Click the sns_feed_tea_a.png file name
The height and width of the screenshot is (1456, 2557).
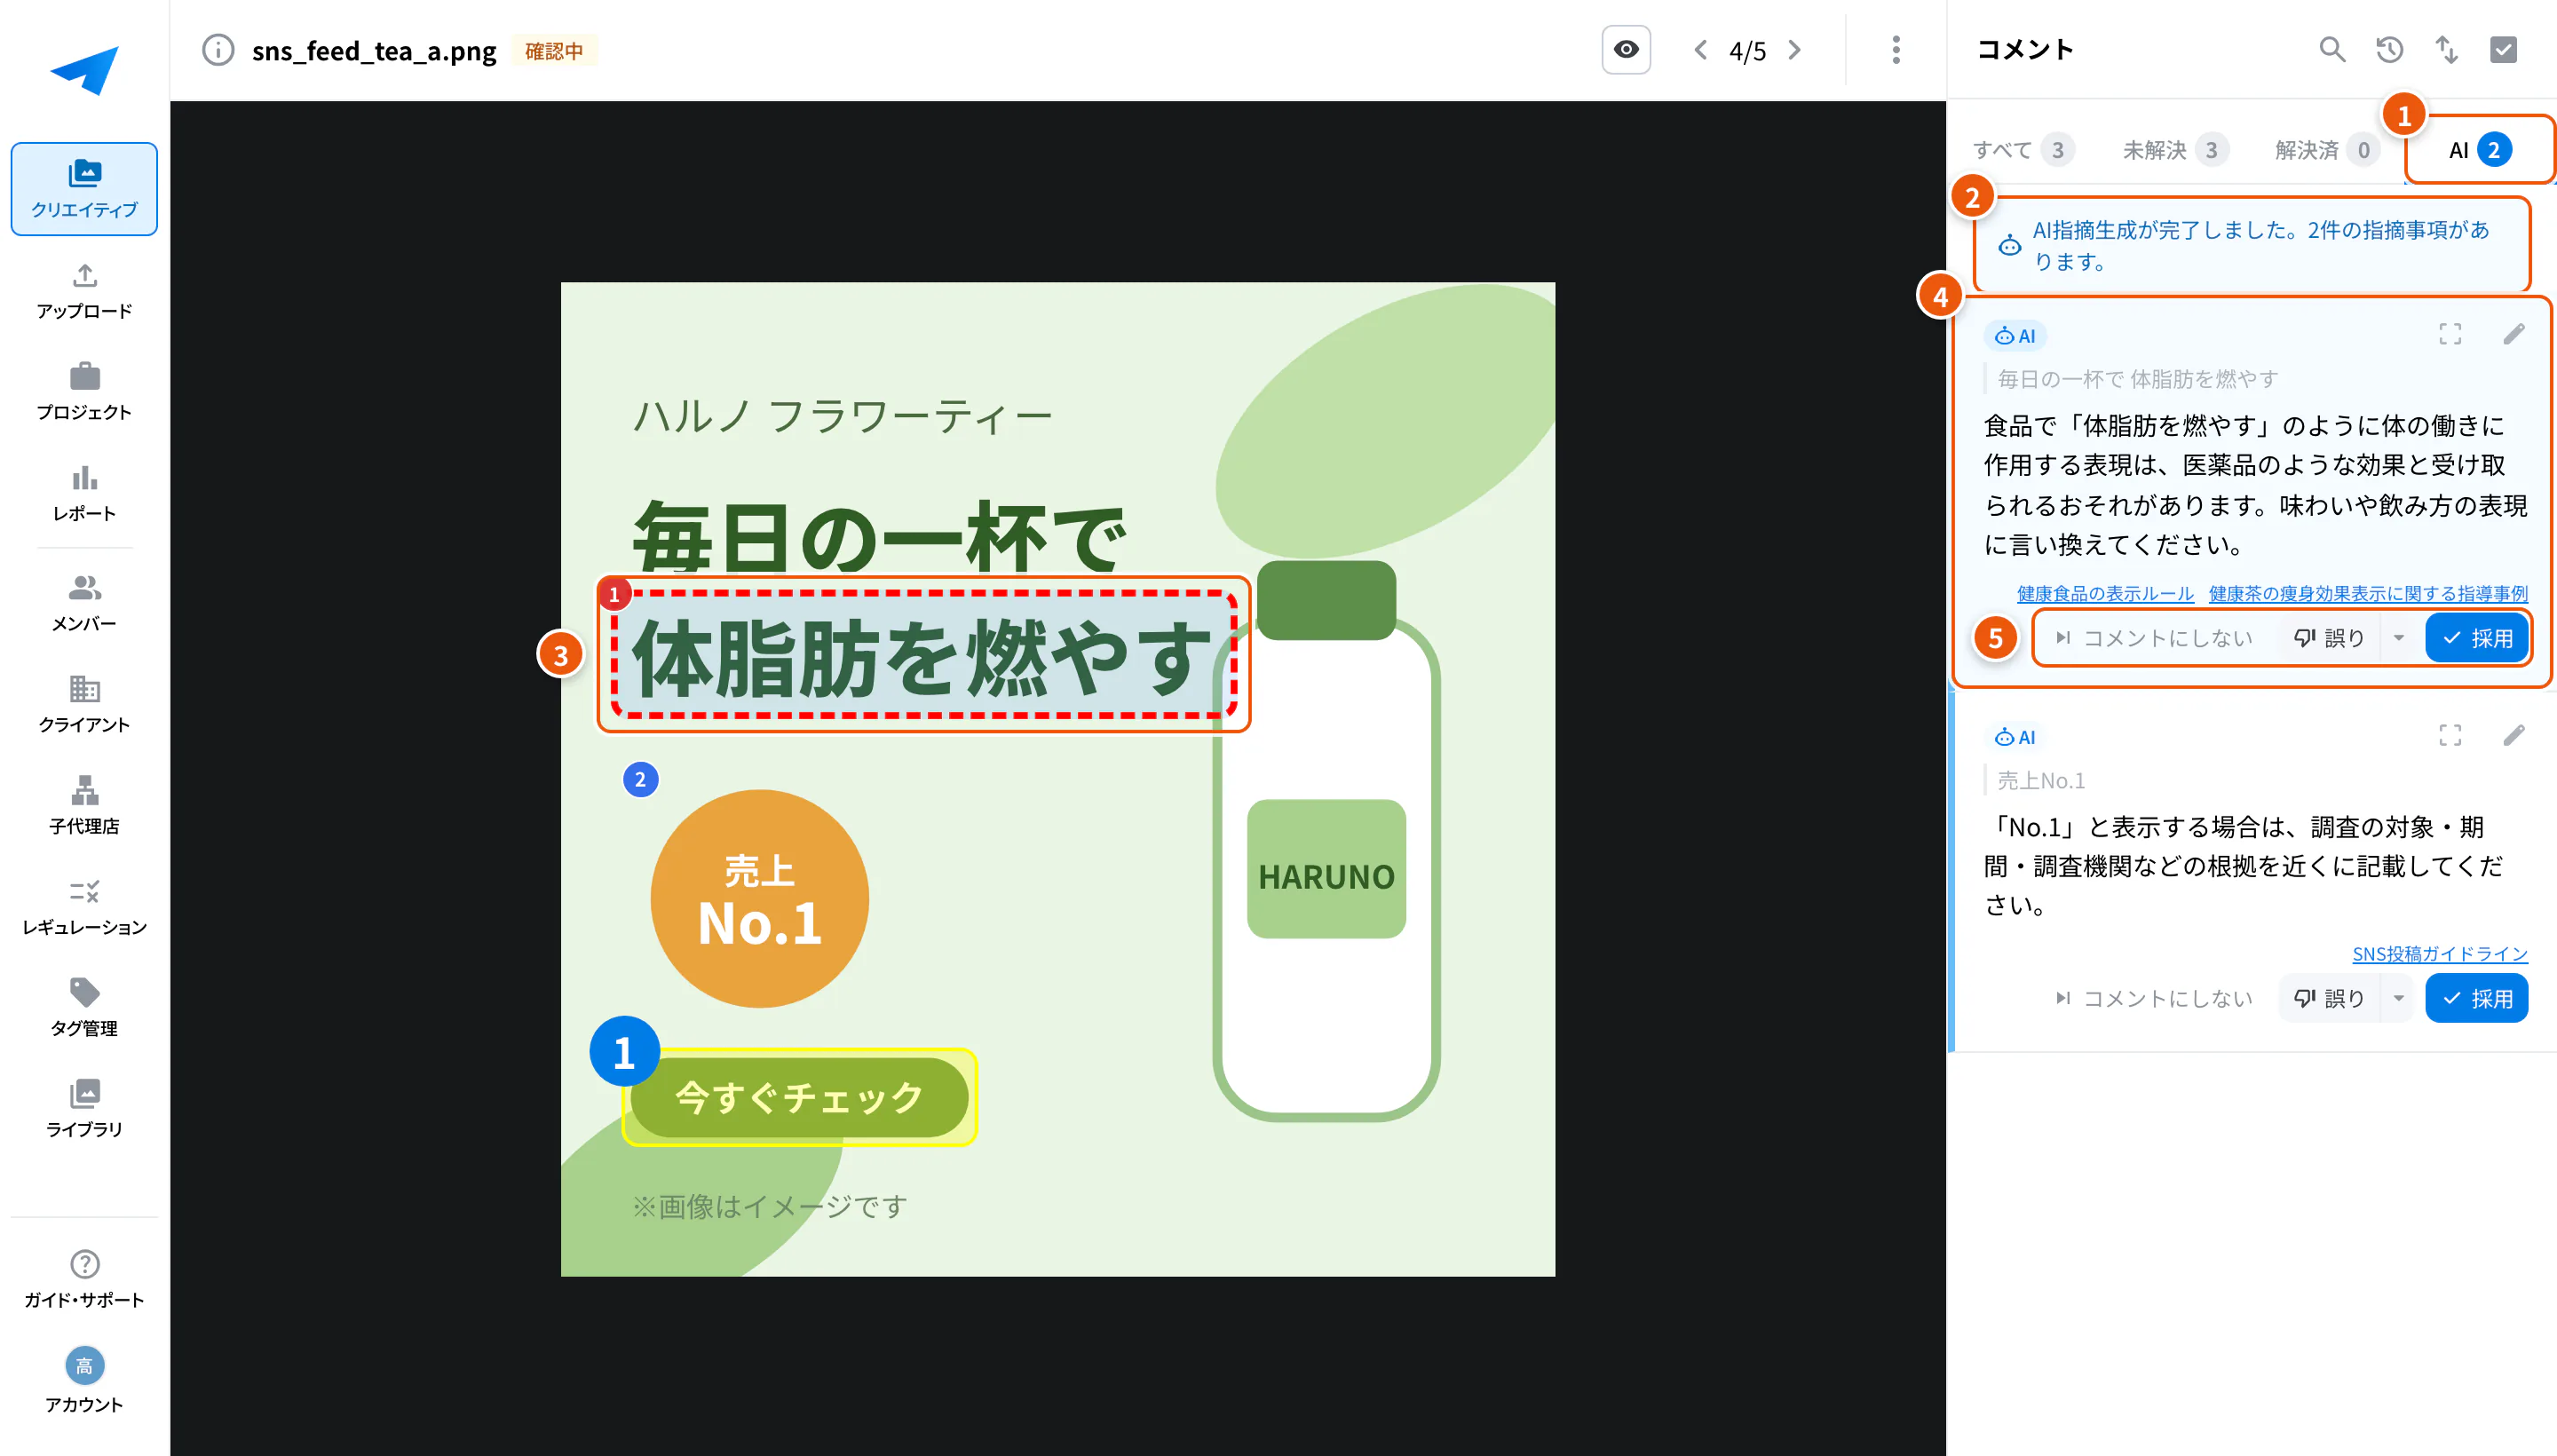pyautogui.click(x=374, y=51)
